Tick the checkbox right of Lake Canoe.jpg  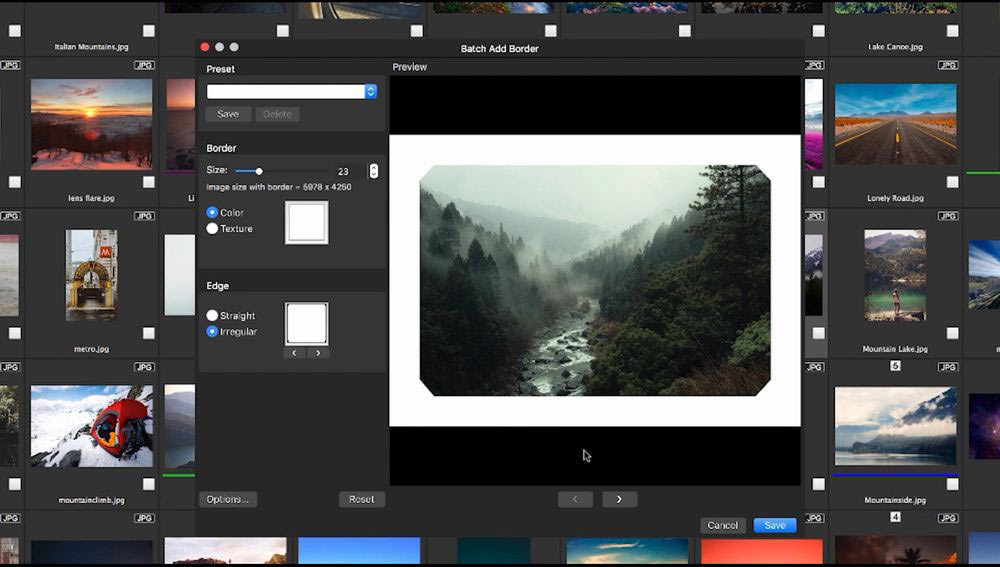click(953, 31)
